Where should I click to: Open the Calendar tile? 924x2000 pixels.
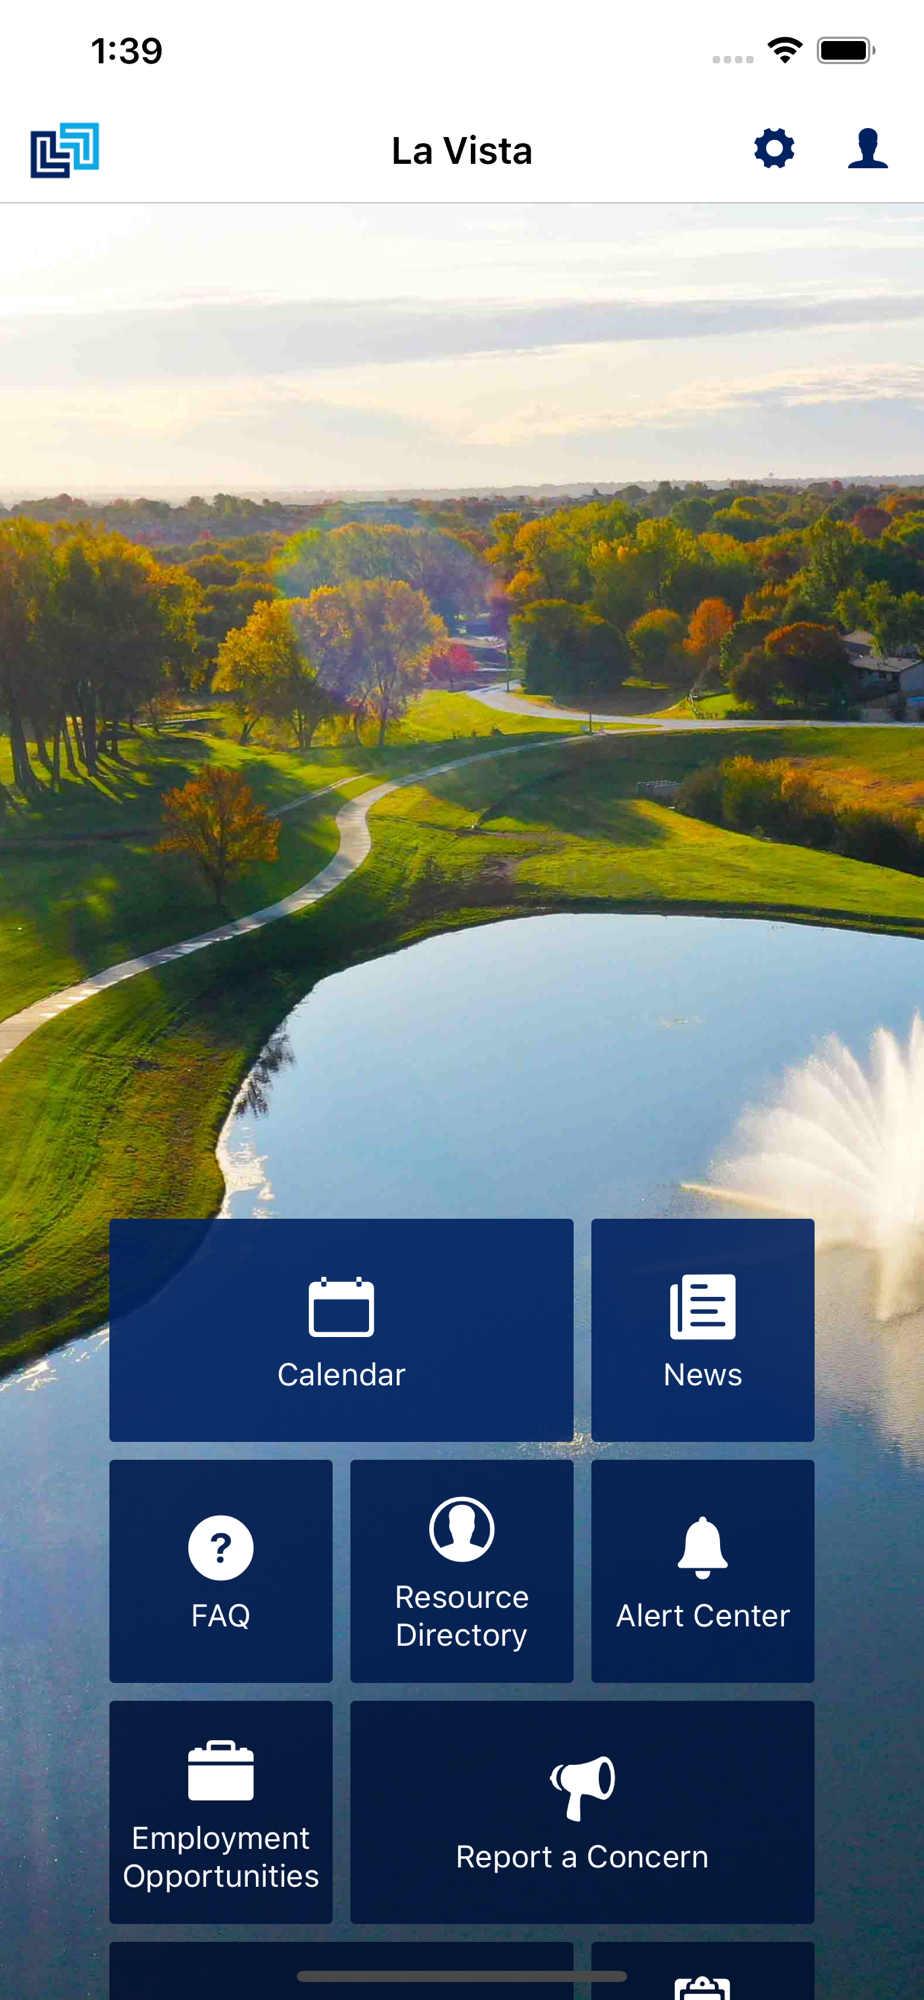pyautogui.click(x=341, y=1330)
